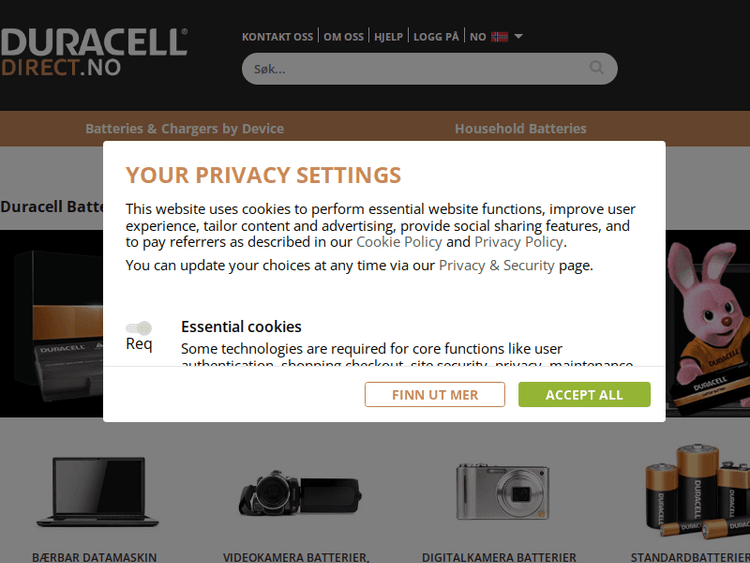Click the Duracell Direct logo
Screen dimensions: 750x563
pyautogui.click(x=94, y=53)
